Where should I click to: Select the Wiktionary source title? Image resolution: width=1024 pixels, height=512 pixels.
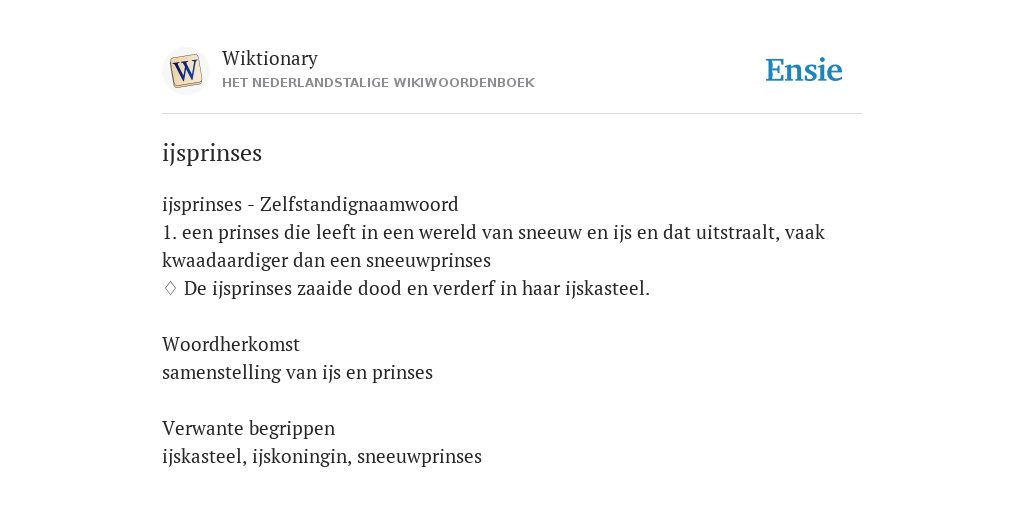pos(270,58)
